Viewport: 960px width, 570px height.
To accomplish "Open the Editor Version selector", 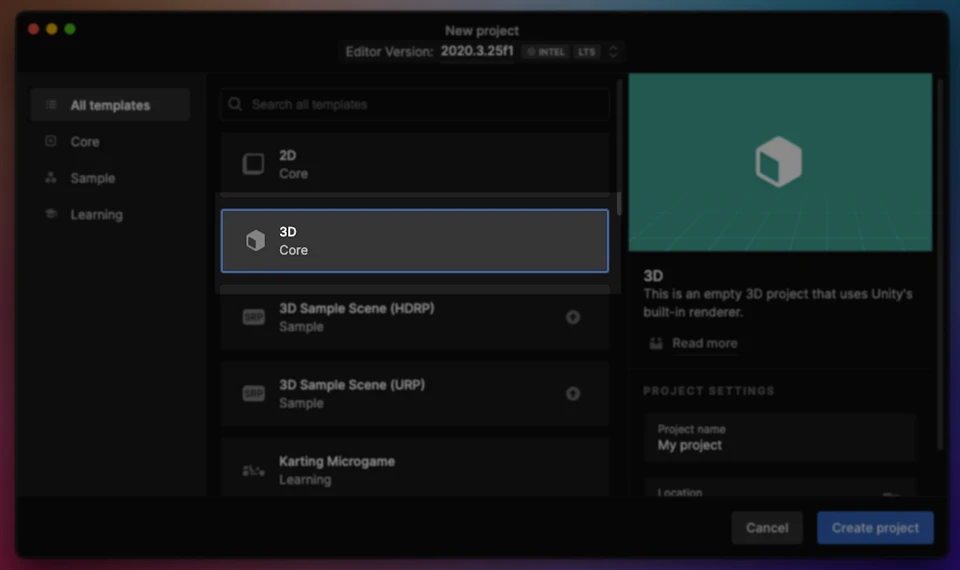I will pos(482,51).
